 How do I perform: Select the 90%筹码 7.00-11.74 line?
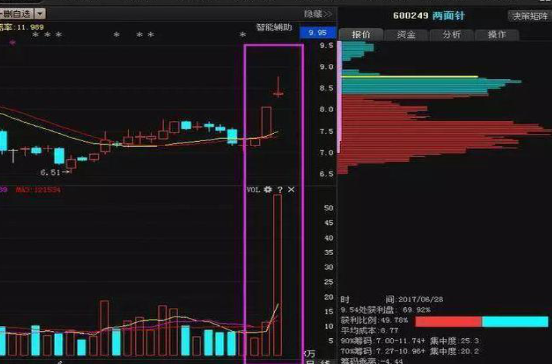coord(383,341)
